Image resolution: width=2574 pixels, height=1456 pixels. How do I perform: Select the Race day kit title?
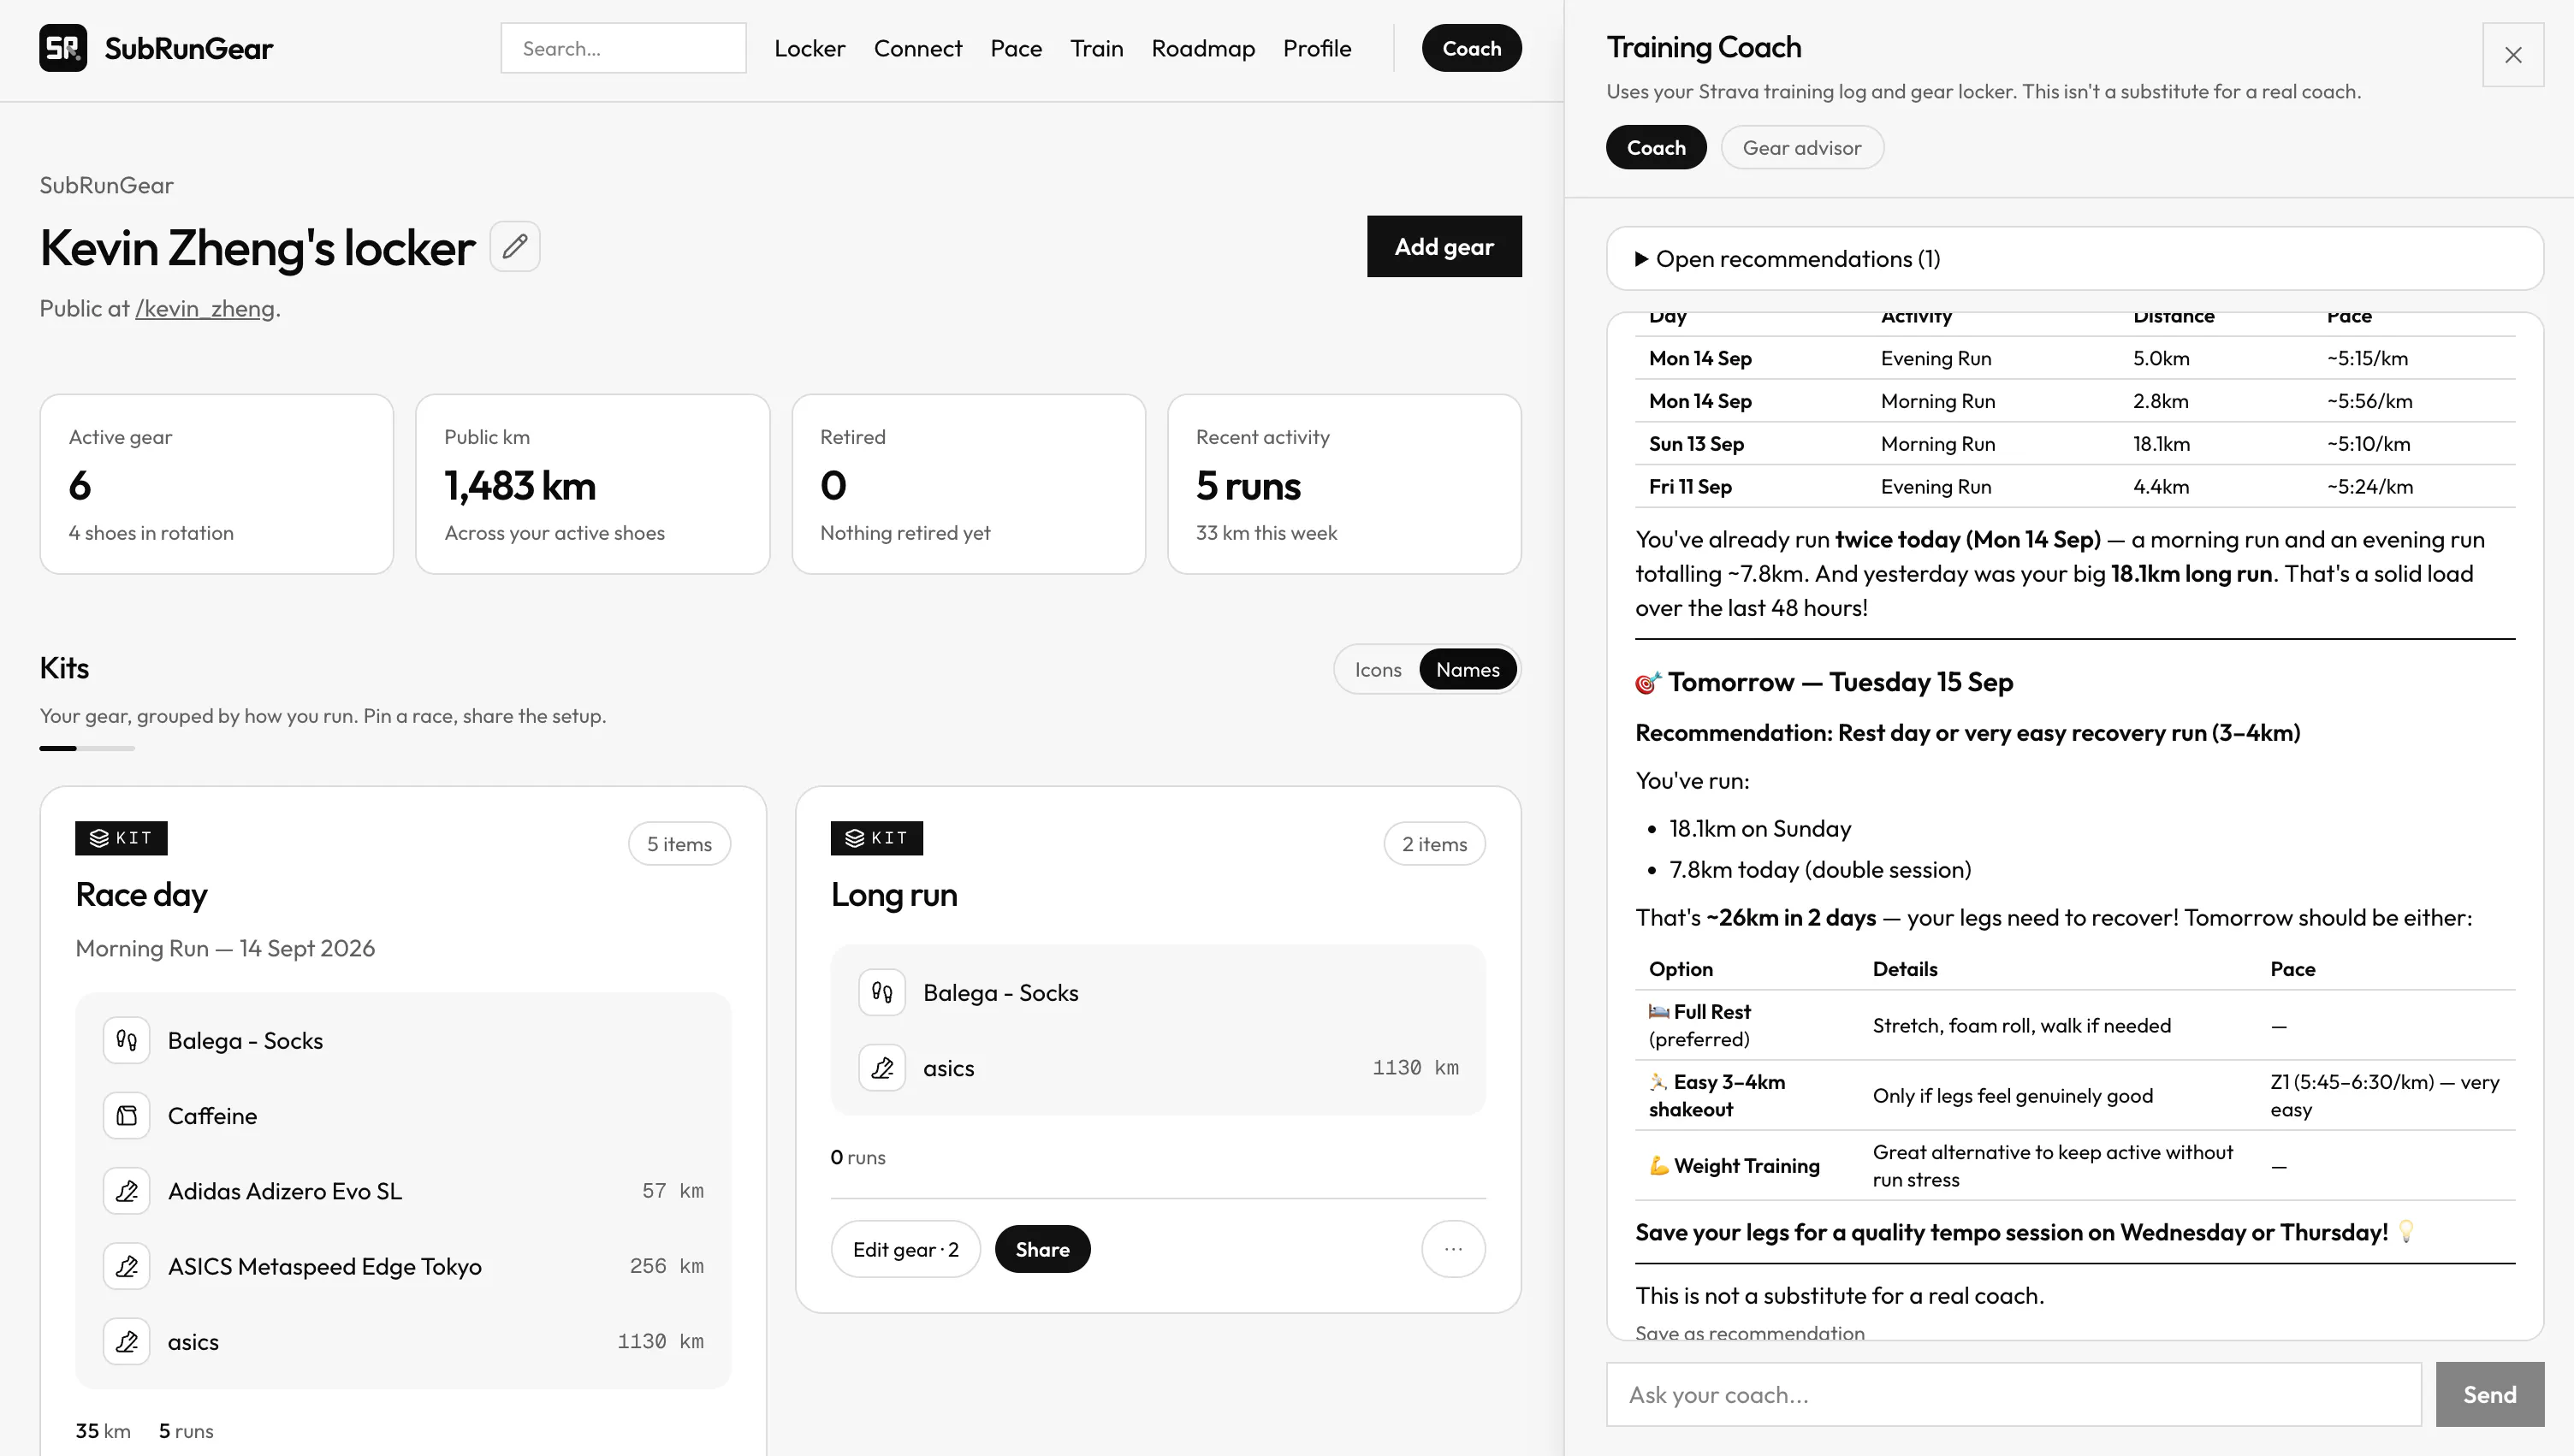click(141, 894)
